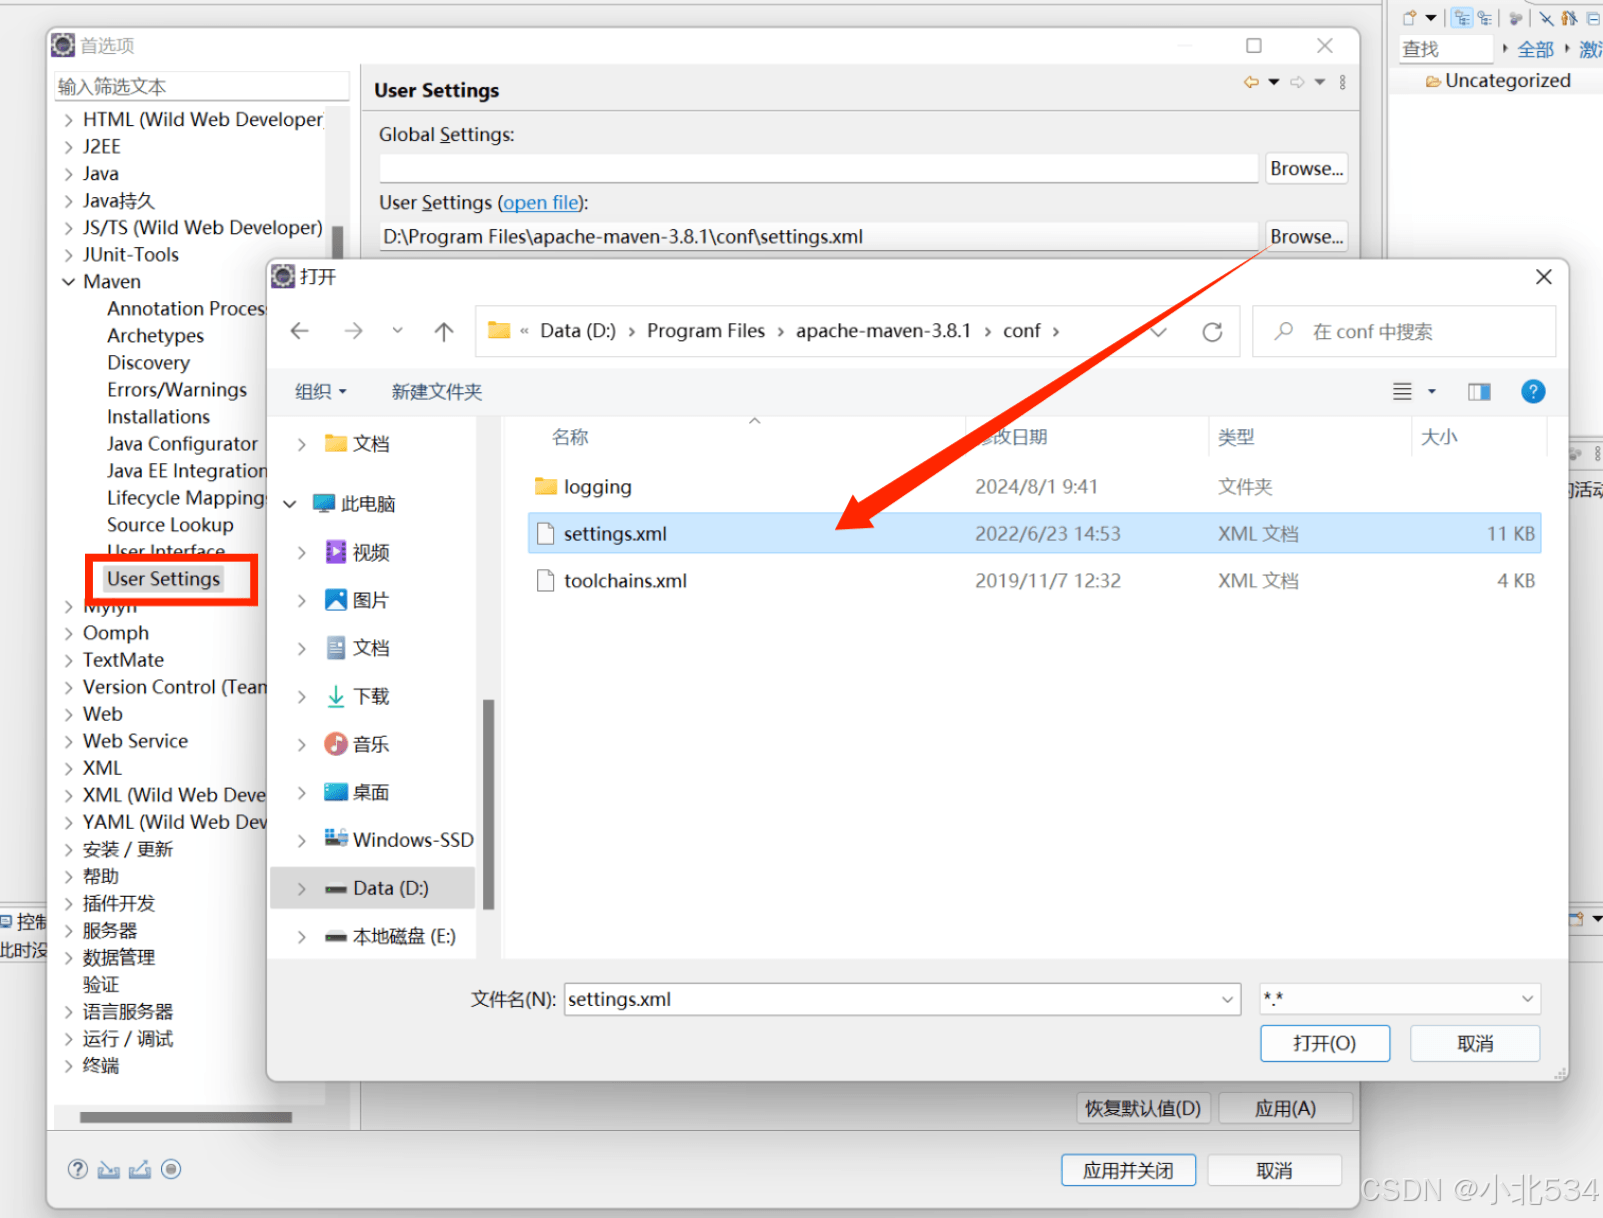Image resolution: width=1603 pixels, height=1218 pixels.
Task: Toggle categorized presentation in task list
Action: pyautogui.click(x=1462, y=18)
